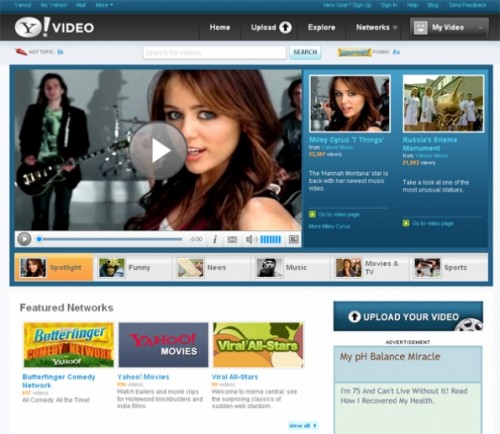Click 'More Miley Cyrus' link
500x434 pixels.
pos(329,226)
